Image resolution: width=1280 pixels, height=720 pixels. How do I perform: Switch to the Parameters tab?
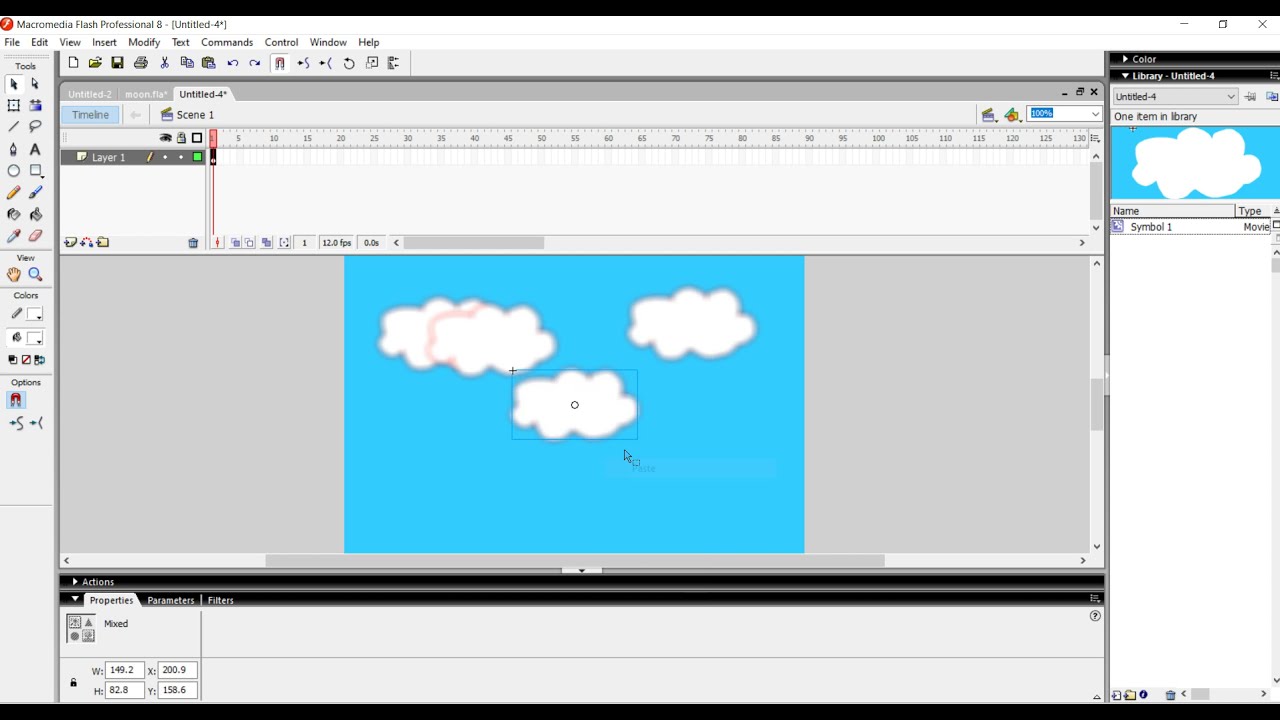pyautogui.click(x=170, y=600)
